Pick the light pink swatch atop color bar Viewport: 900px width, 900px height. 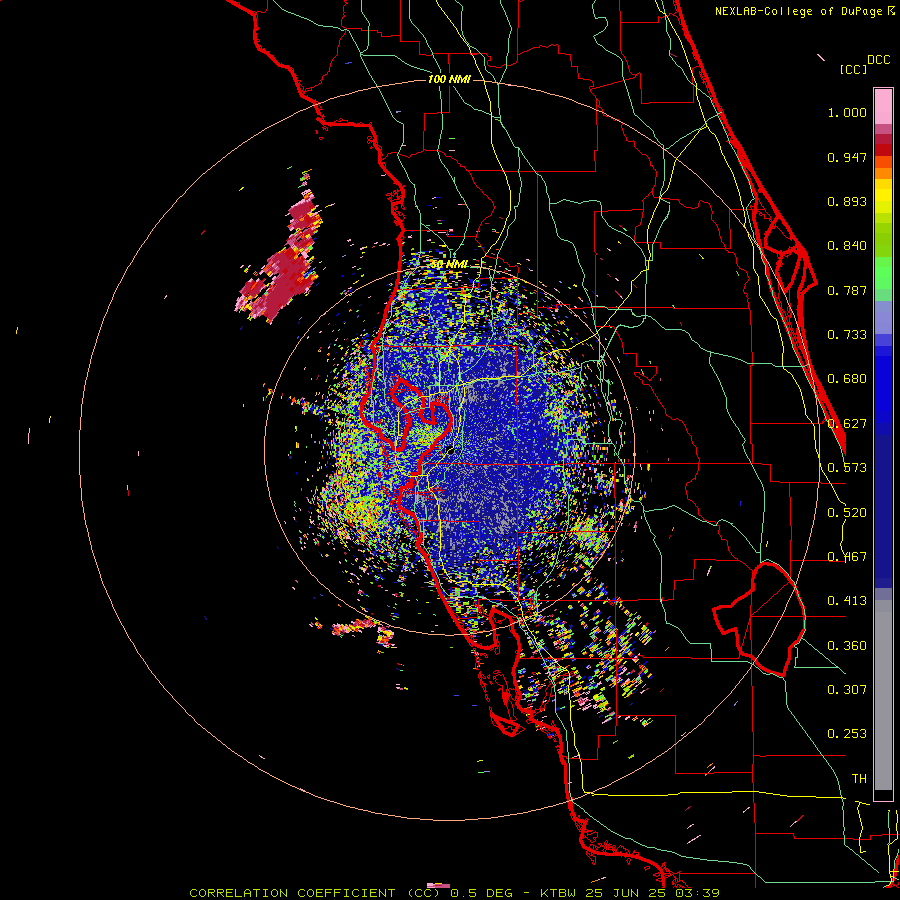click(x=883, y=106)
